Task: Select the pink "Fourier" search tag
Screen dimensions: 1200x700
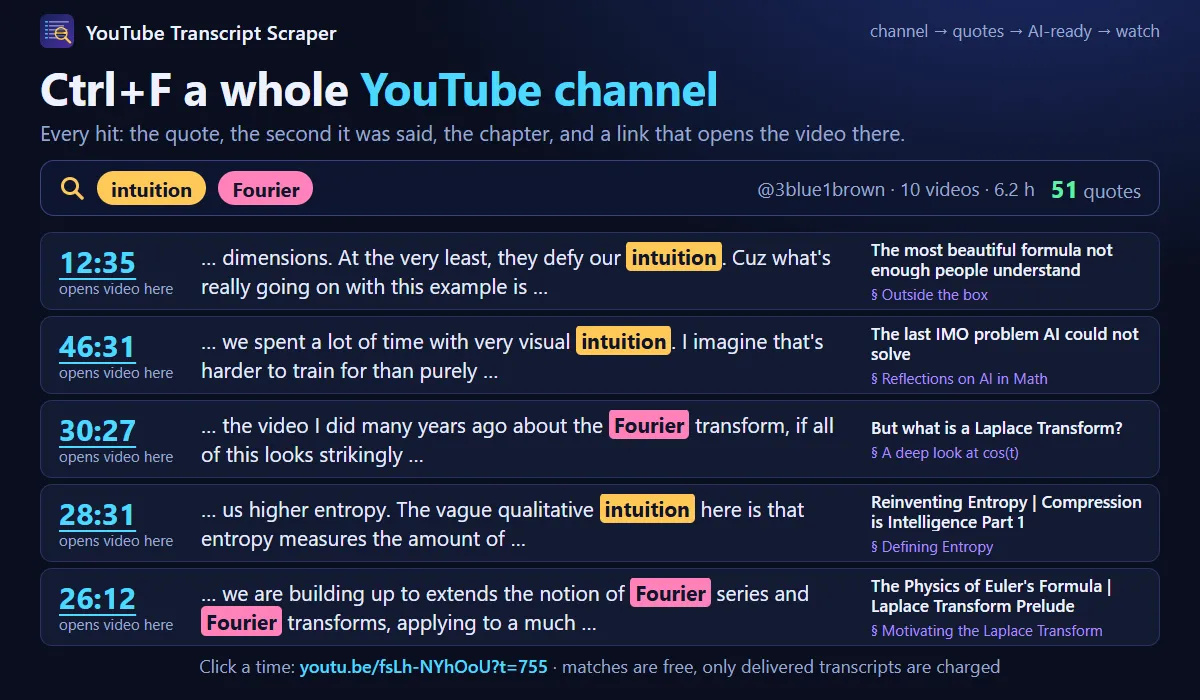Action: coord(265,189)
